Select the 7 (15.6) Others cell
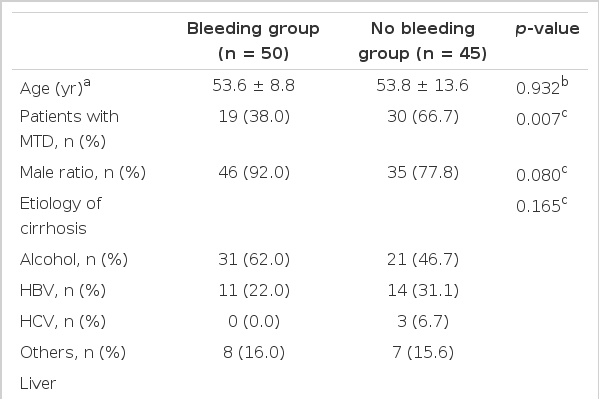The width and height of the screenshot is (599, 399). (x=423, y=352)
